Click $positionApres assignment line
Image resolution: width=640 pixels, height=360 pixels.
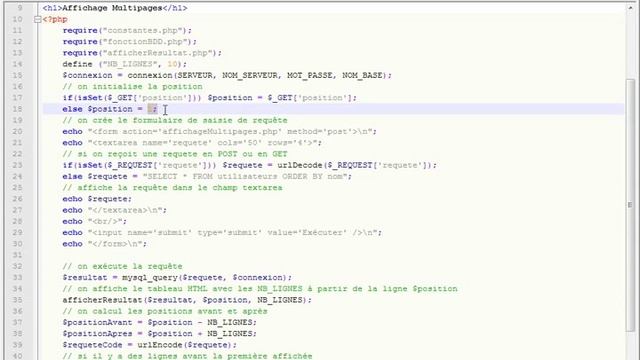tap(160, 333)
